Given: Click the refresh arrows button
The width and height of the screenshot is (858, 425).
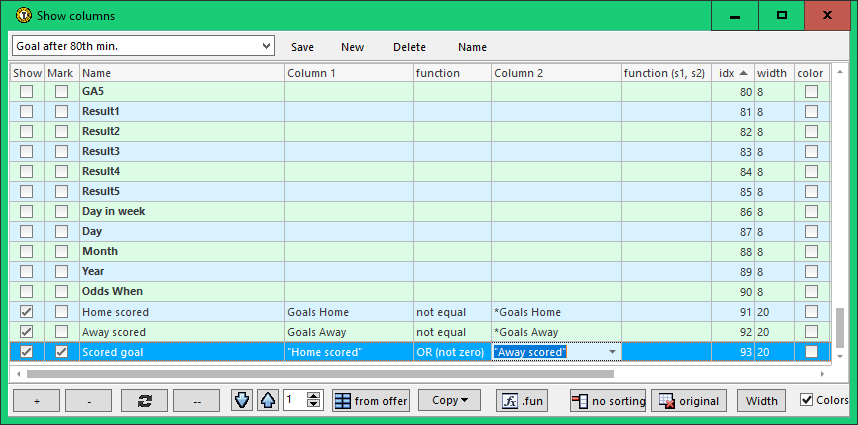Looking at the screenshot, I should [x=144, y=401].
